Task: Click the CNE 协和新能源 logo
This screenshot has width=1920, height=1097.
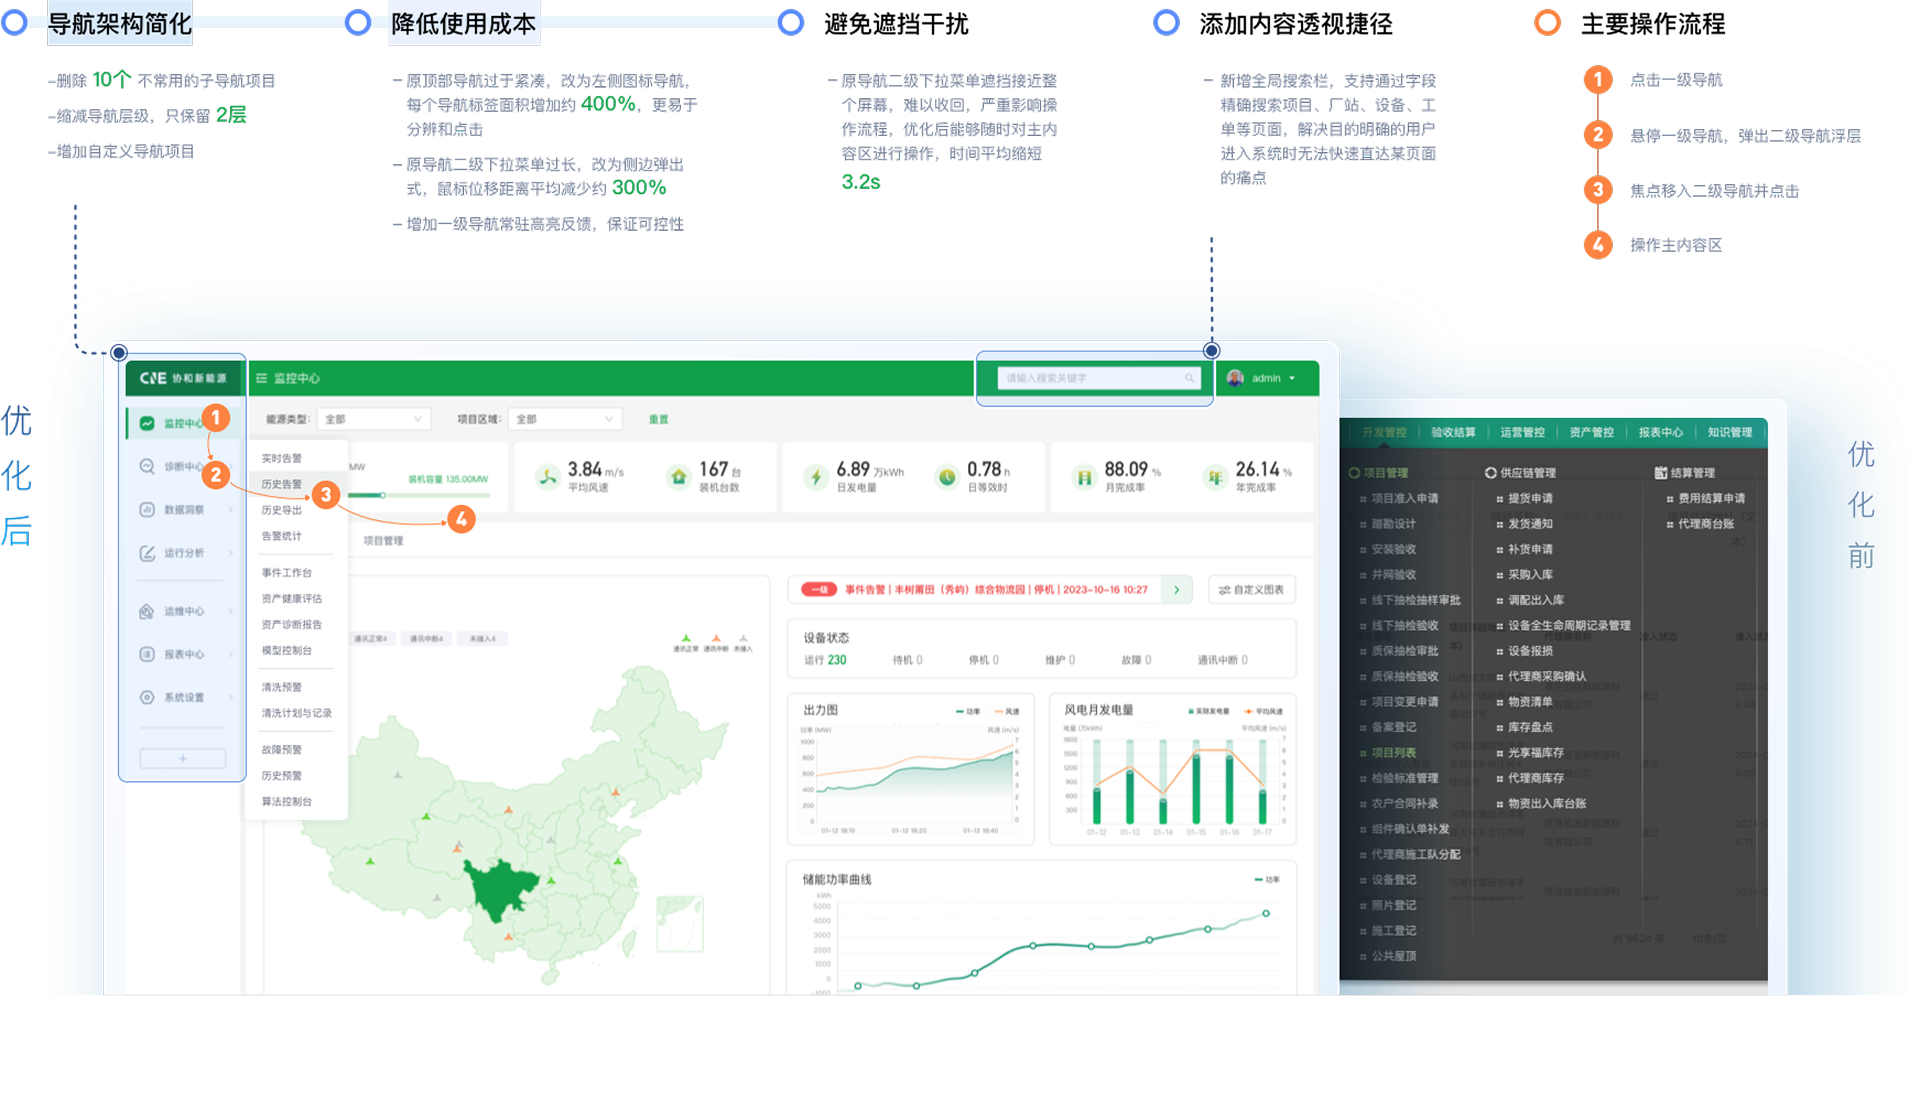Action: [183, 378]
